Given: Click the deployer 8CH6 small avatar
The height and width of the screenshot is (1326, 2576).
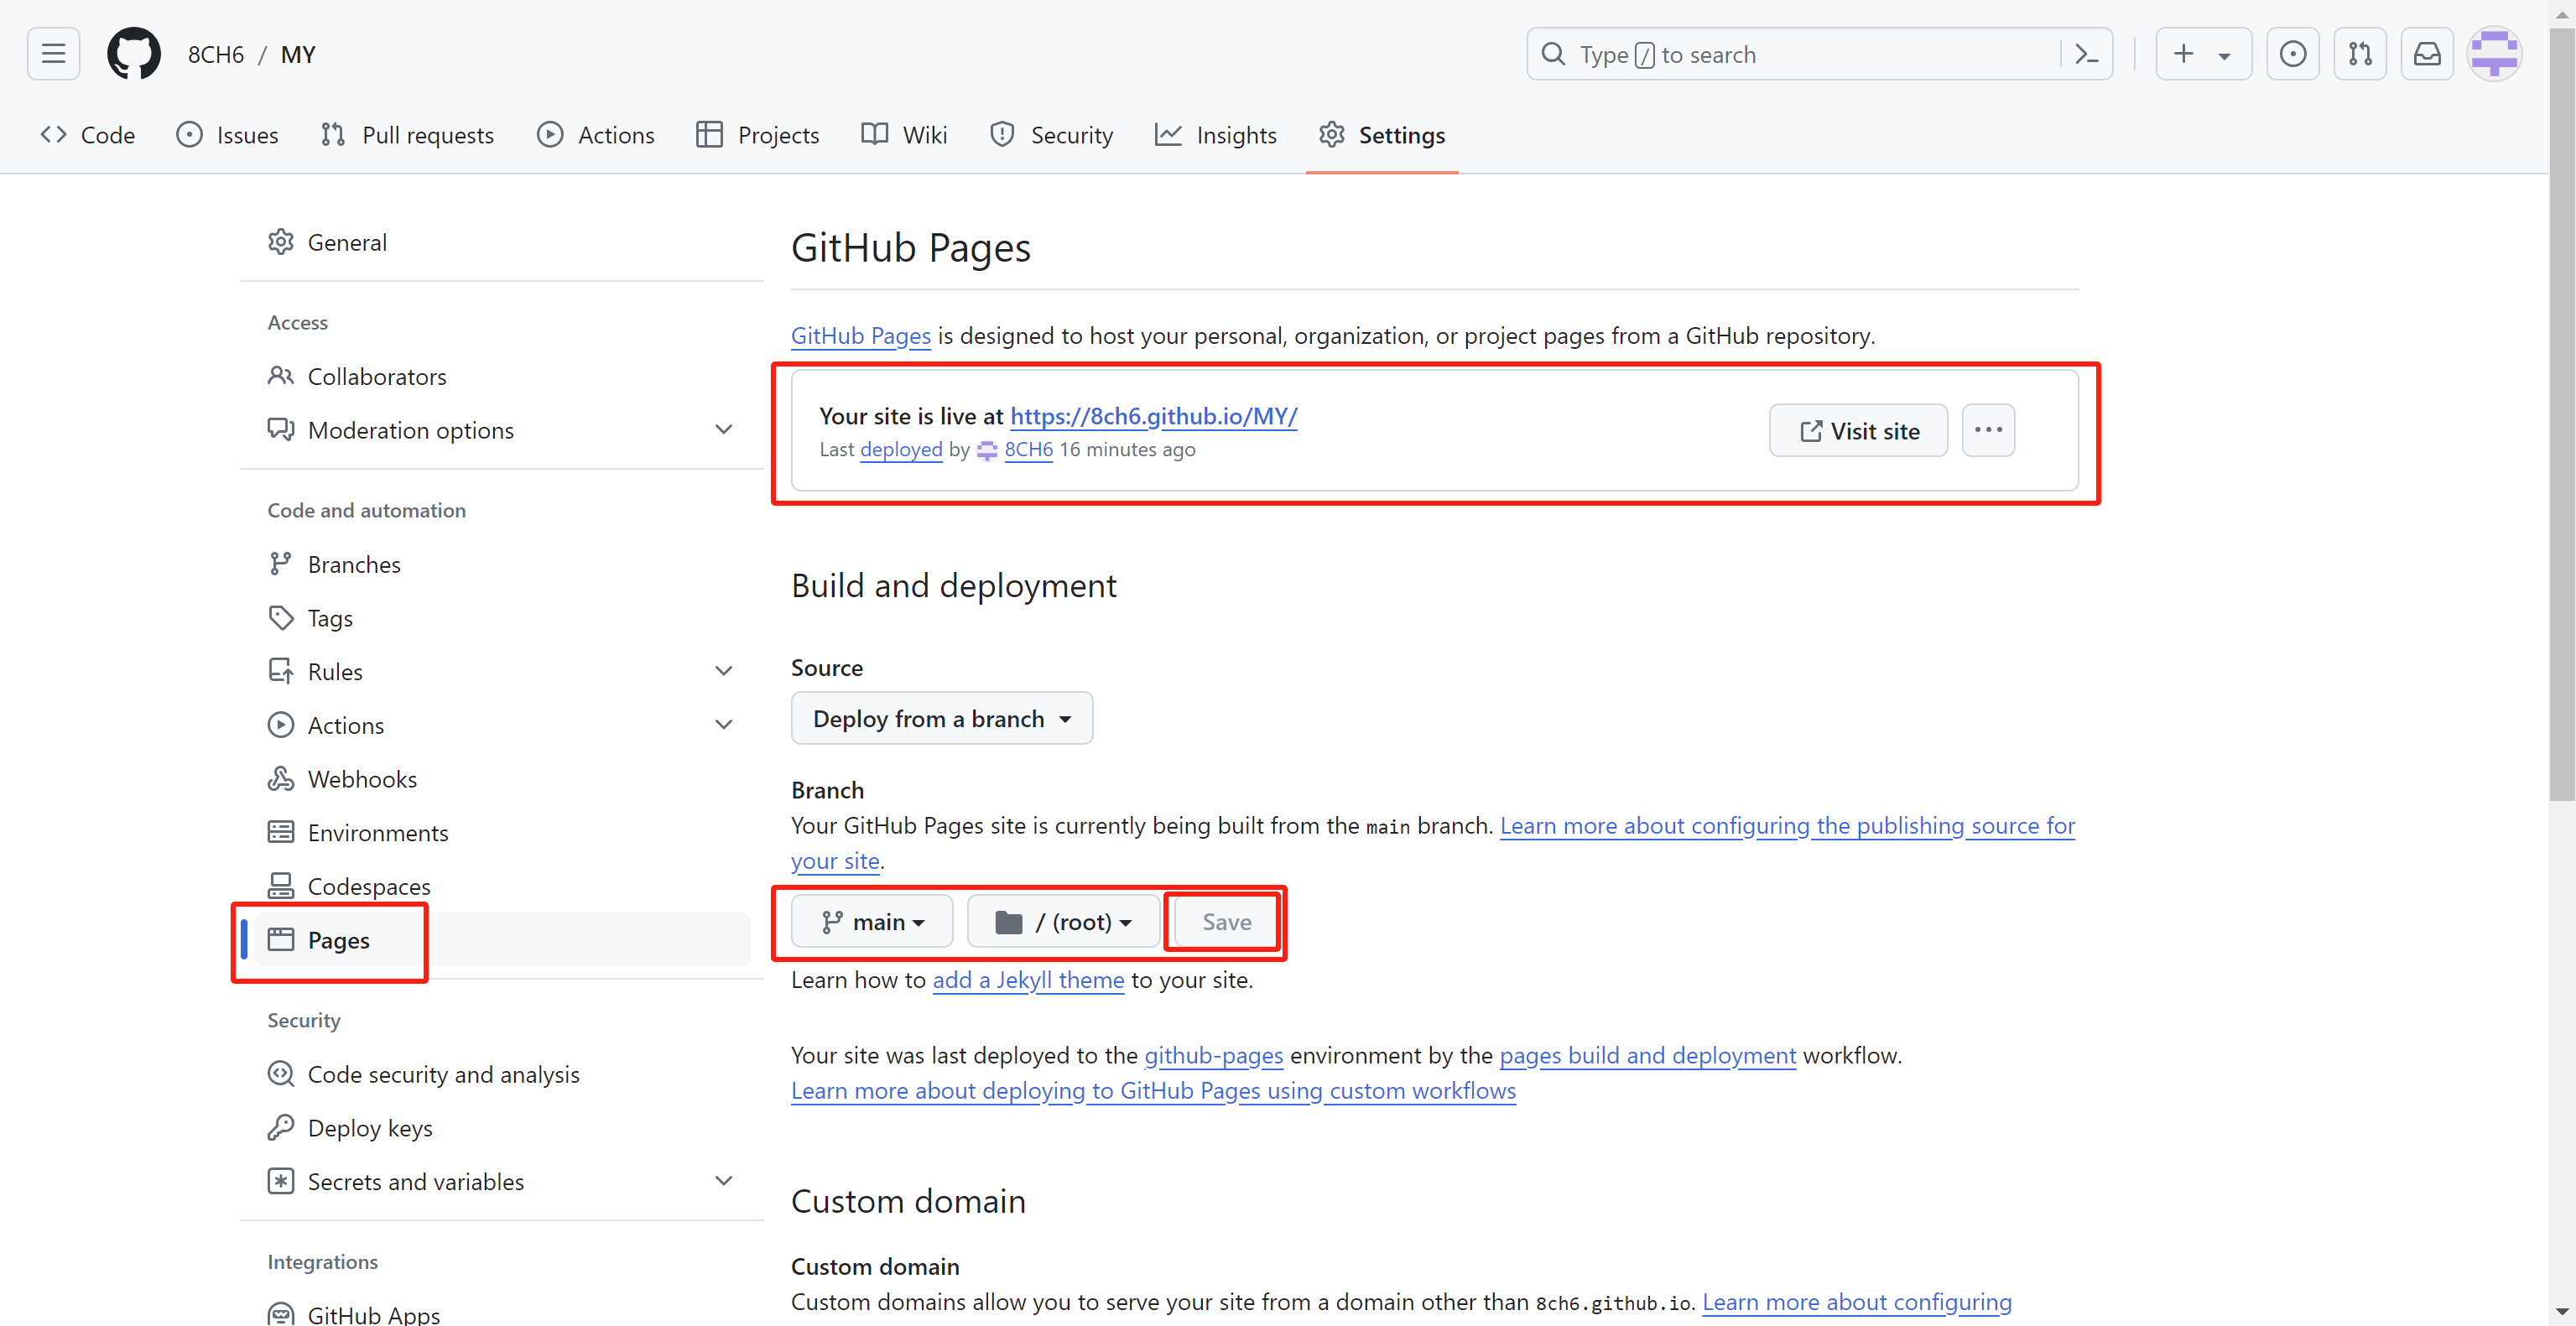Looking at the screenshot, I should [x=987, y=450].
